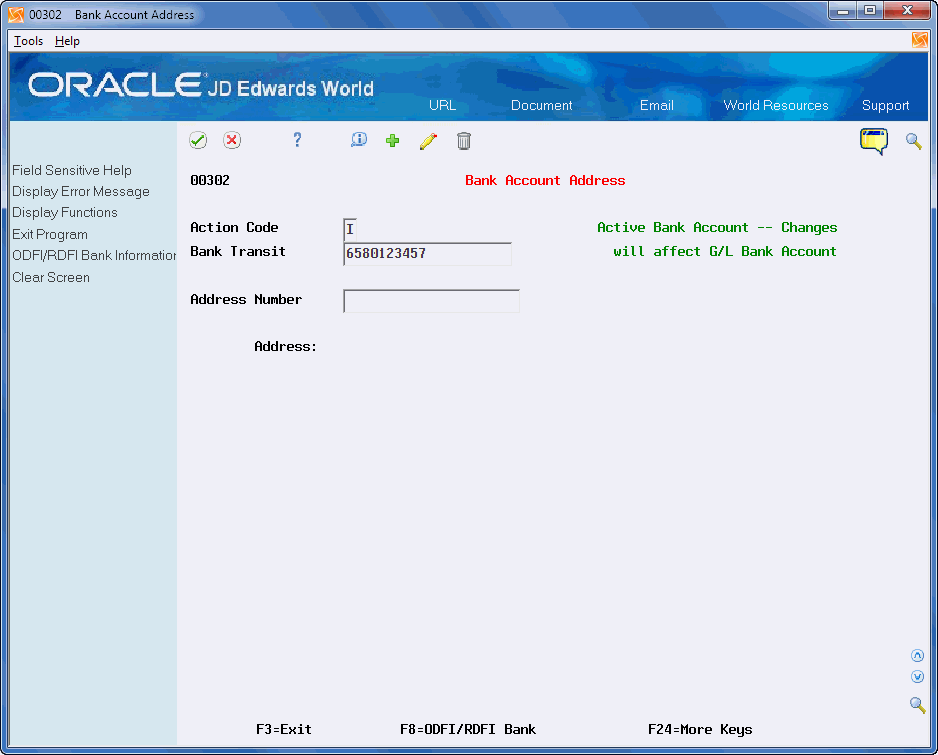
Task: Click the top-right magnifier search icon
Action: [x=913, y=141]
